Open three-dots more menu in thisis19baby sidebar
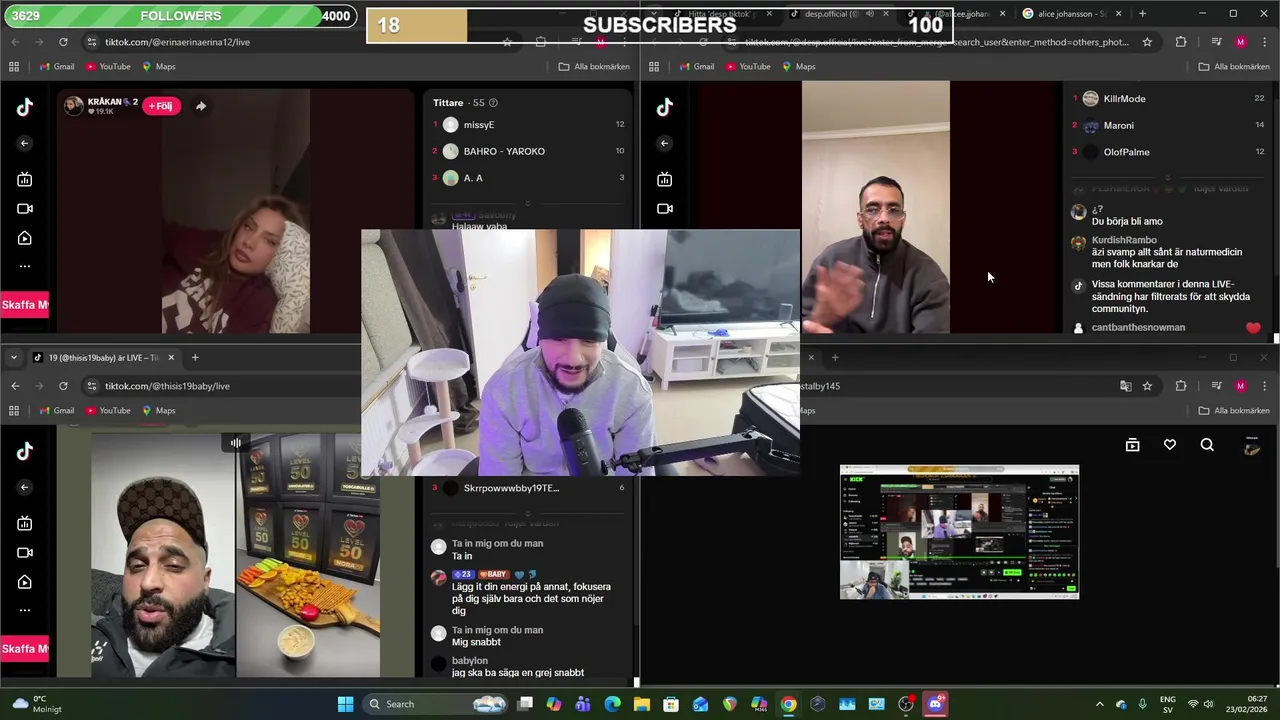The height and width of the screenshot is (720, 1280). click(25, 610)
